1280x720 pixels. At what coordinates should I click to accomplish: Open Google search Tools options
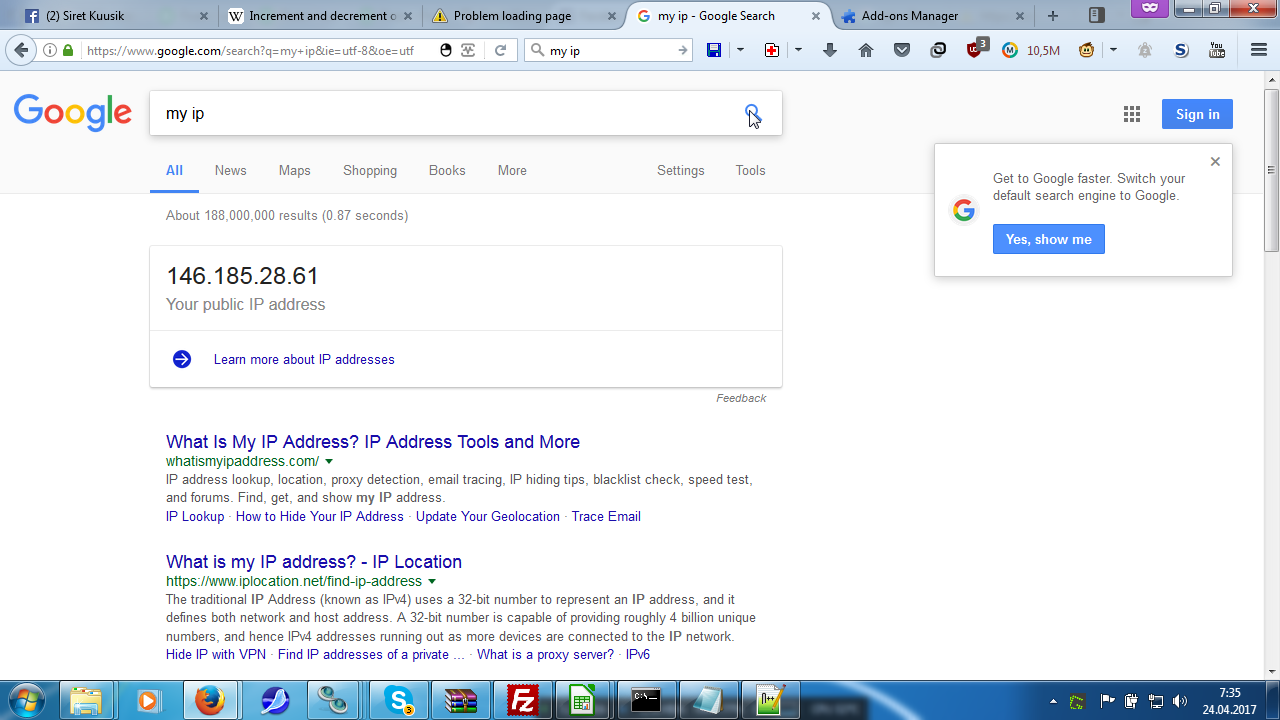pyautogui.click(x=750, y=170)
